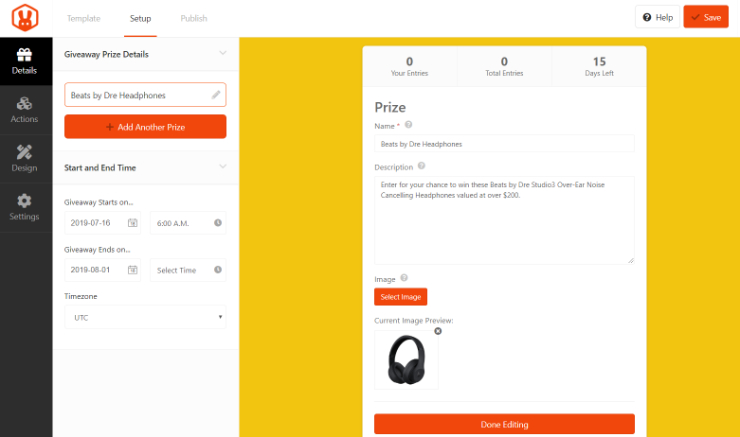Image resolution: width=740 pixels, height=437 pixels.
Task: Click the pencil edit icon on prize
Action: (216, 95)
